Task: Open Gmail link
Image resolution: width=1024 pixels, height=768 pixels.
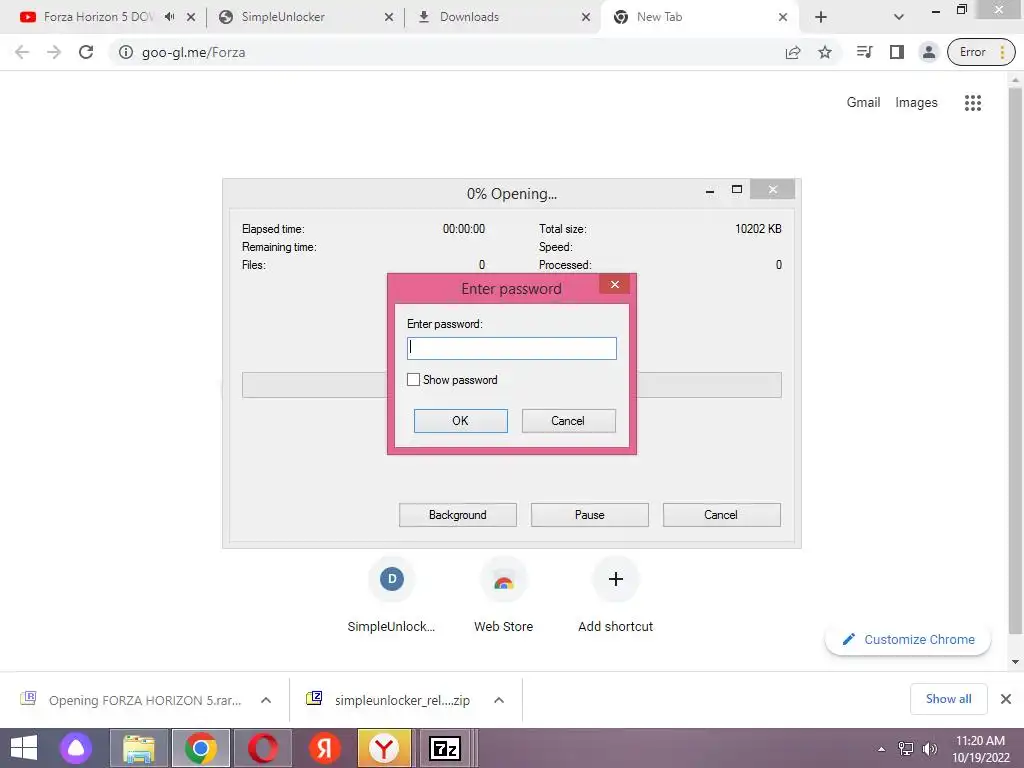Action: click(863, 103)
